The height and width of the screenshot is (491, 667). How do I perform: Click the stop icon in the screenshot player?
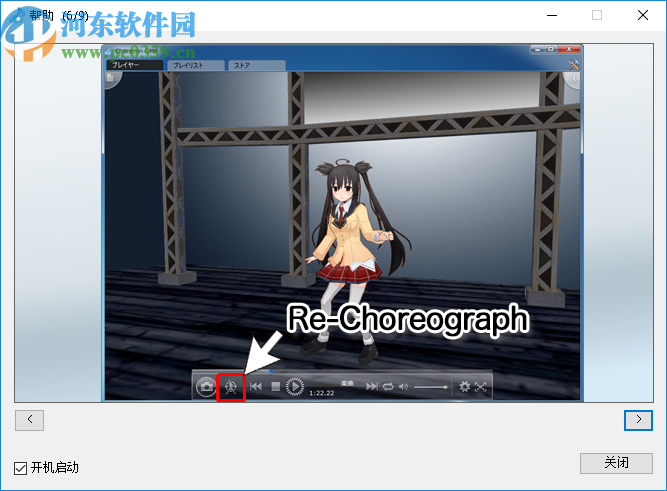pos(276,386)
